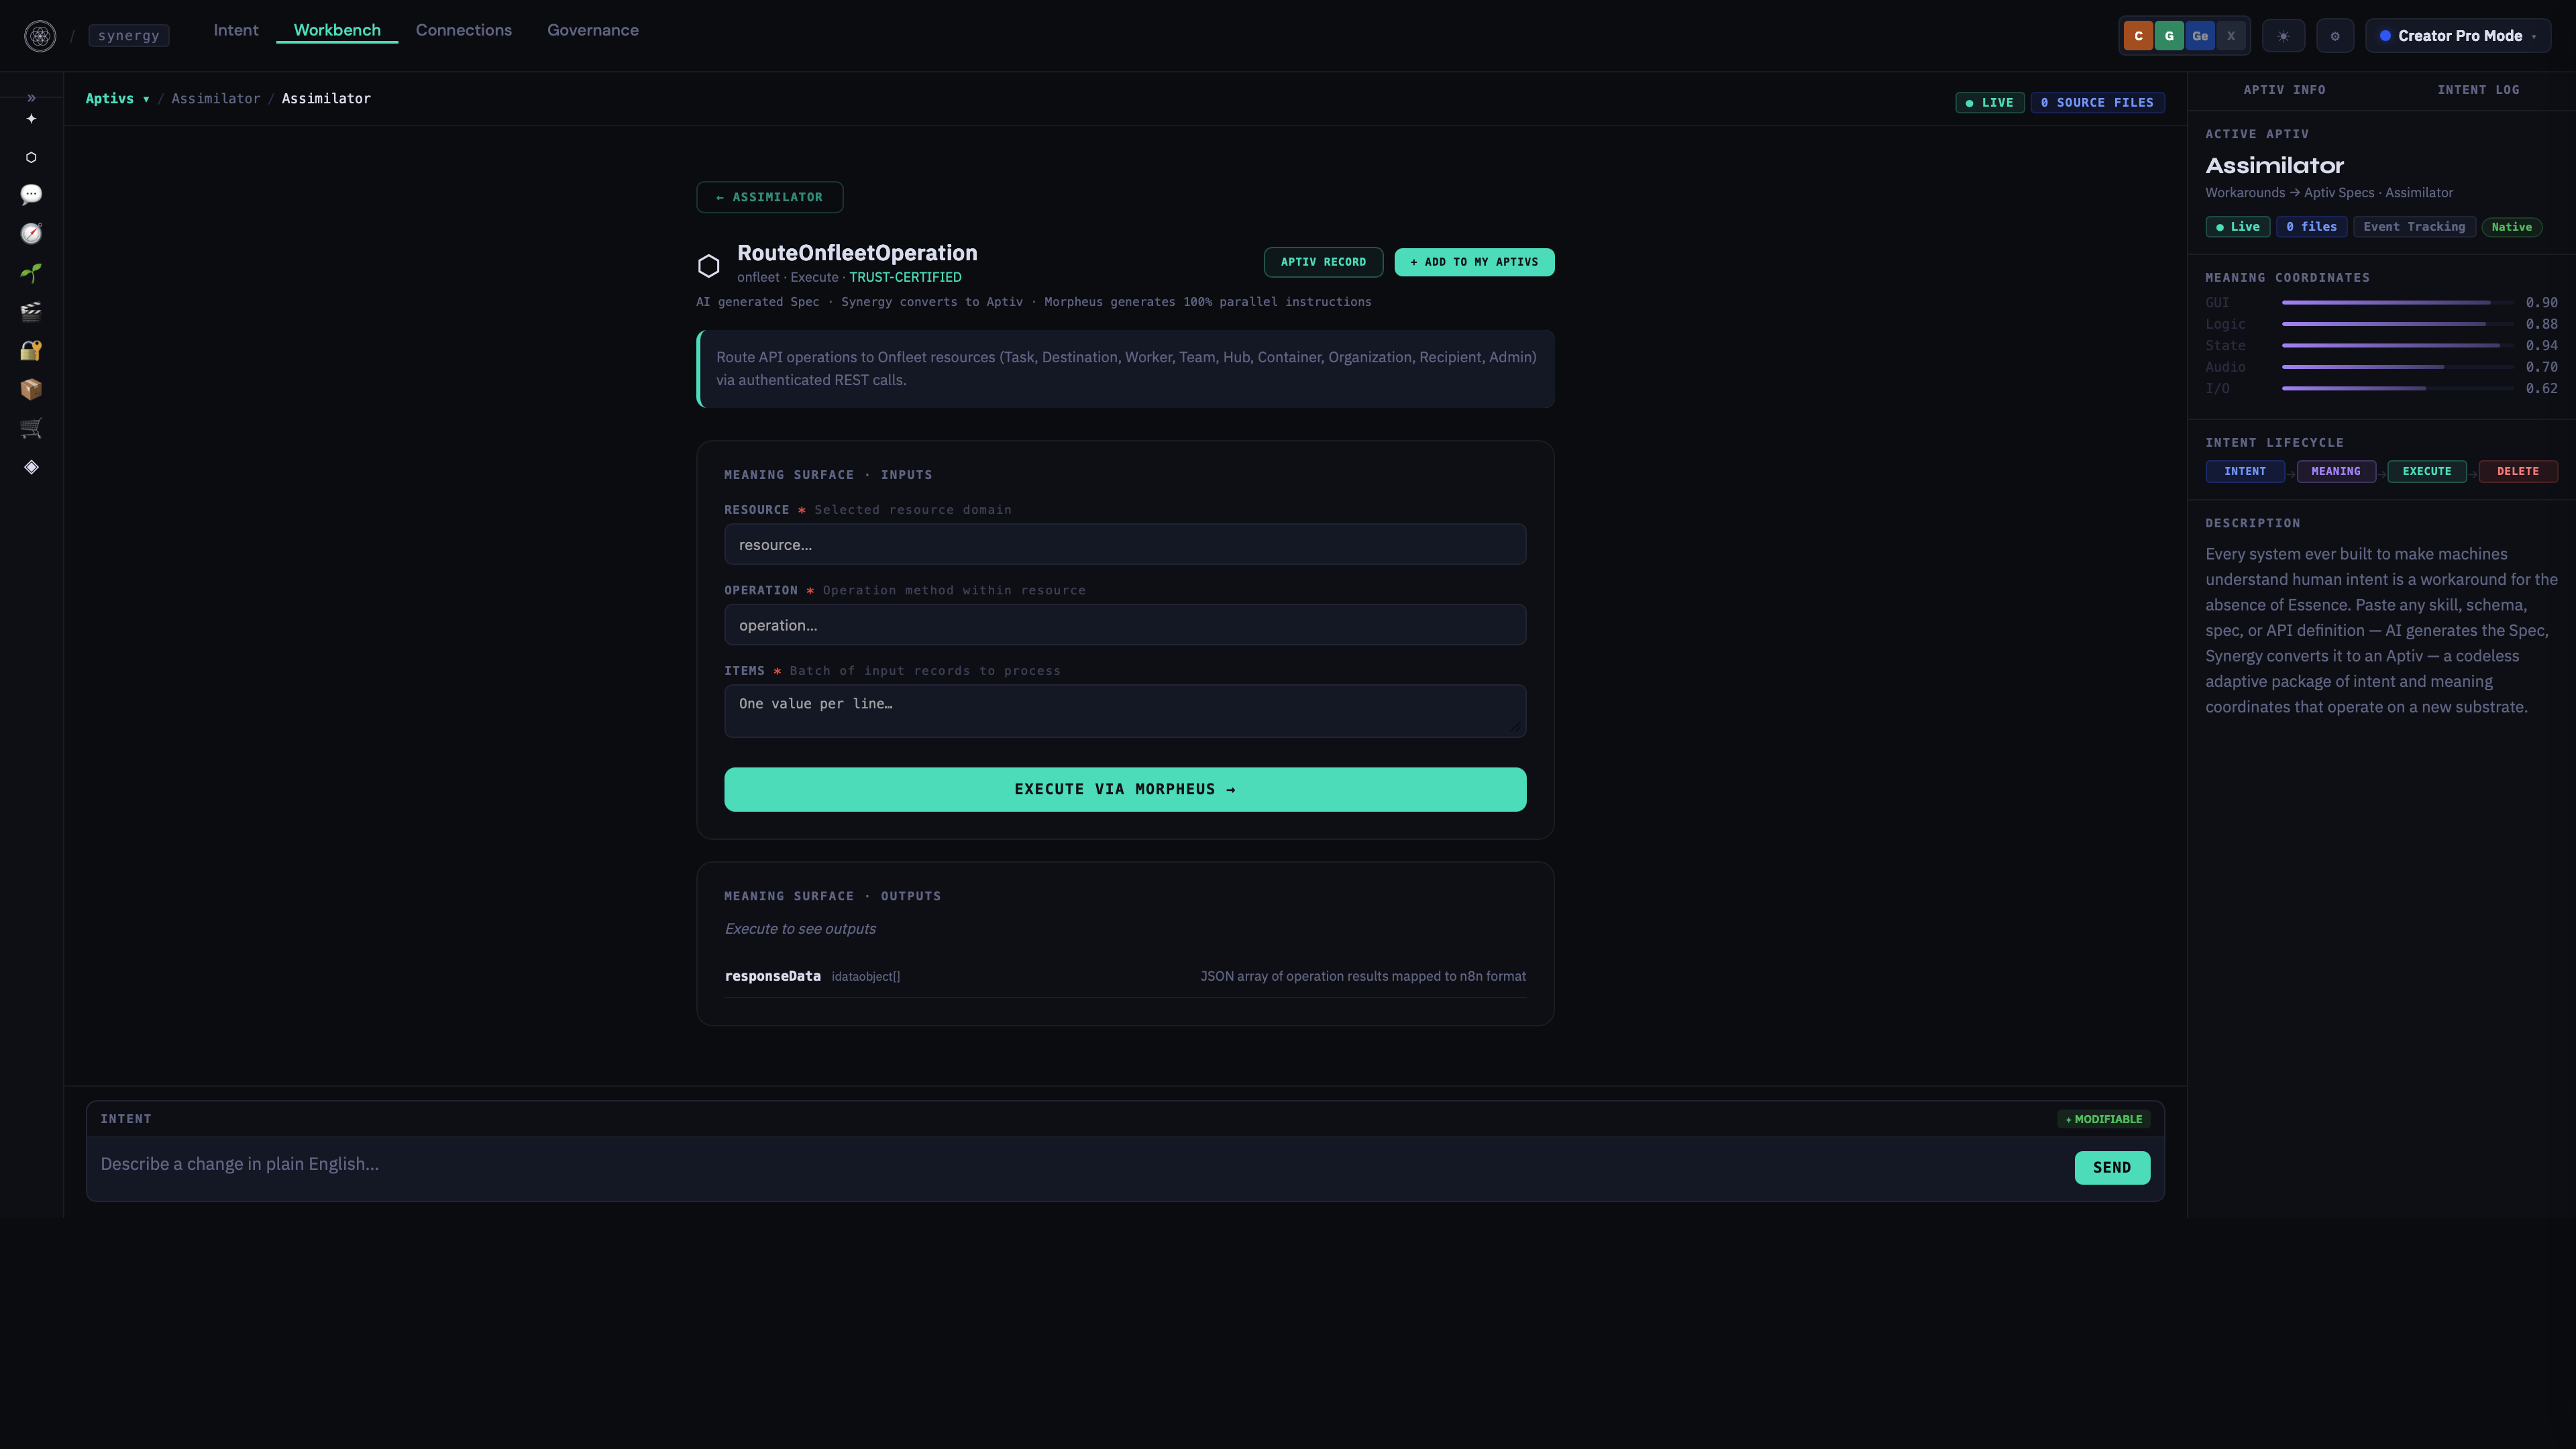Switch to the Connections tab
This screenshot has height=1449, width=2576.
point(463,30)
